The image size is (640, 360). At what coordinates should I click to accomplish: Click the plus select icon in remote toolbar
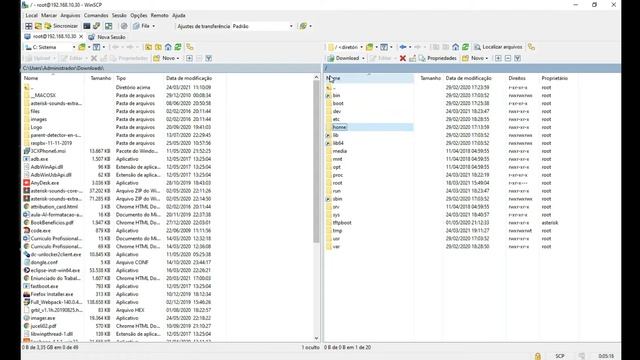(x=498, y=58)
